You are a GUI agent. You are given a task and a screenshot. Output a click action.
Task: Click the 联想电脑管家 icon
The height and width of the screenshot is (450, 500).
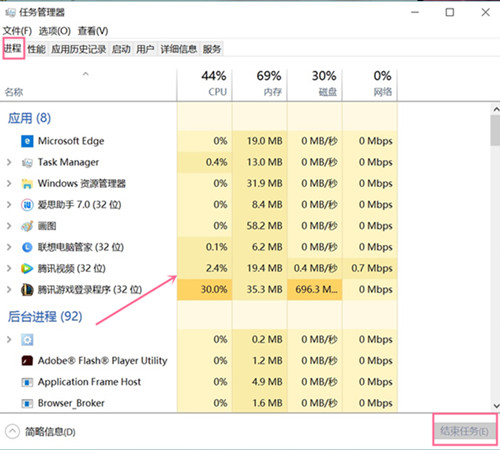tap(27, 247)
